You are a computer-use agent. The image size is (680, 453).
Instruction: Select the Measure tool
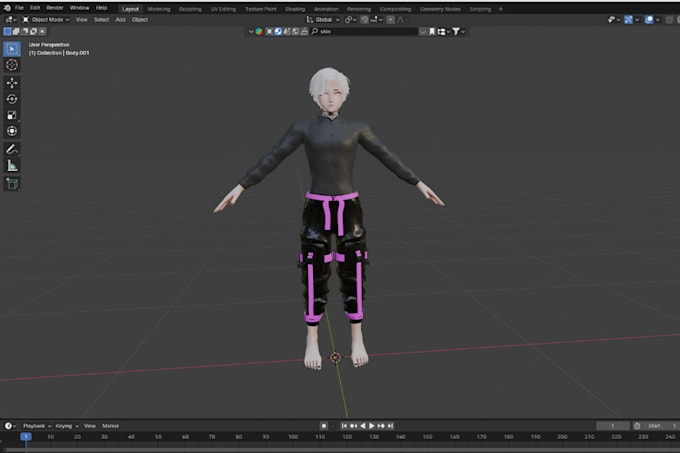click(12, 166)
